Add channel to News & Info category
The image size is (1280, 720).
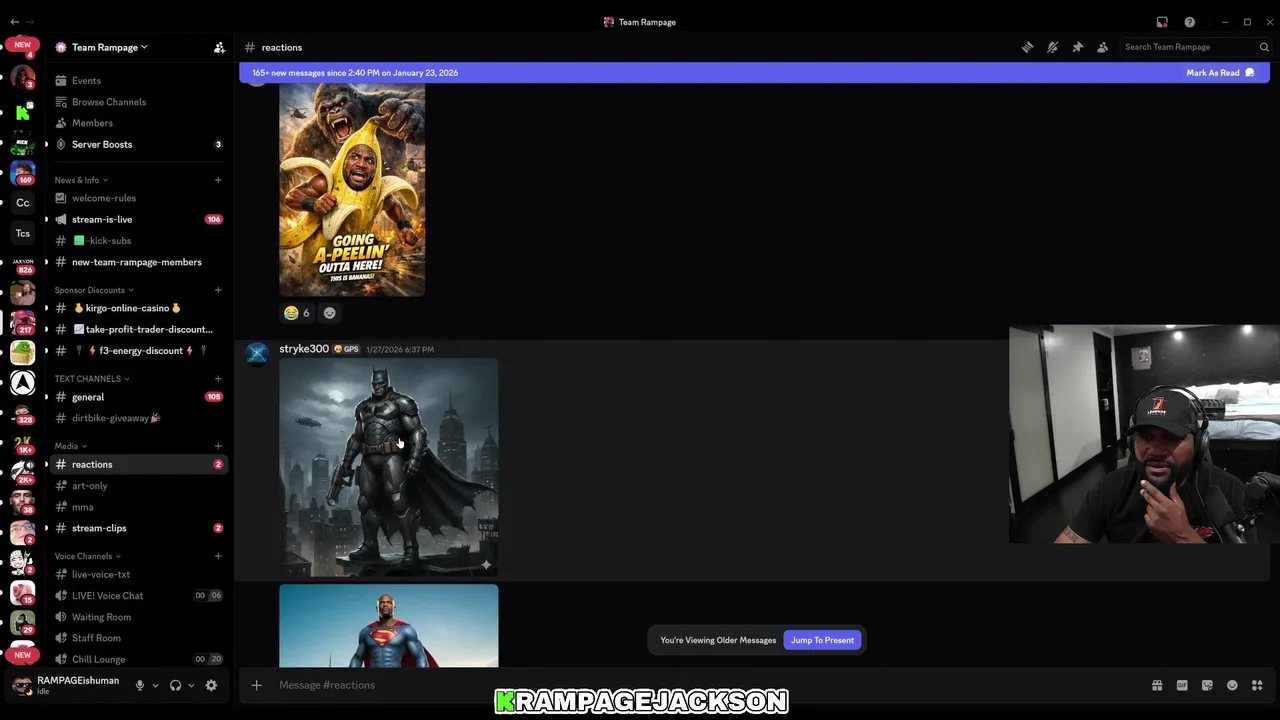pyautogui.click(x=218, y=180)
